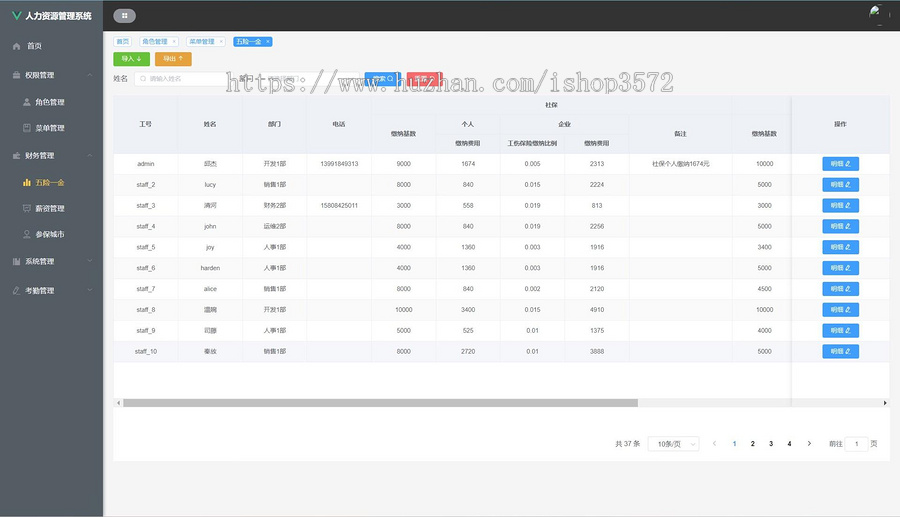Click 明细 button in staff_4 row
900x517 pixels.
point(840,226)
